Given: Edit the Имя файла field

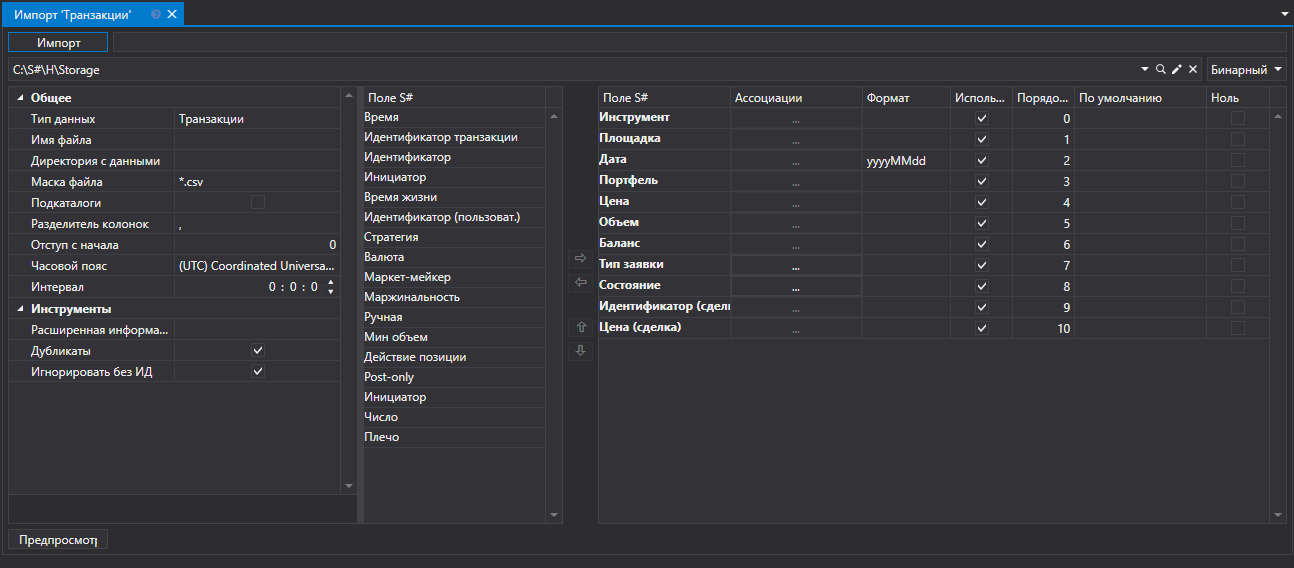Looking at the screenshot, I should pos(257,140).
